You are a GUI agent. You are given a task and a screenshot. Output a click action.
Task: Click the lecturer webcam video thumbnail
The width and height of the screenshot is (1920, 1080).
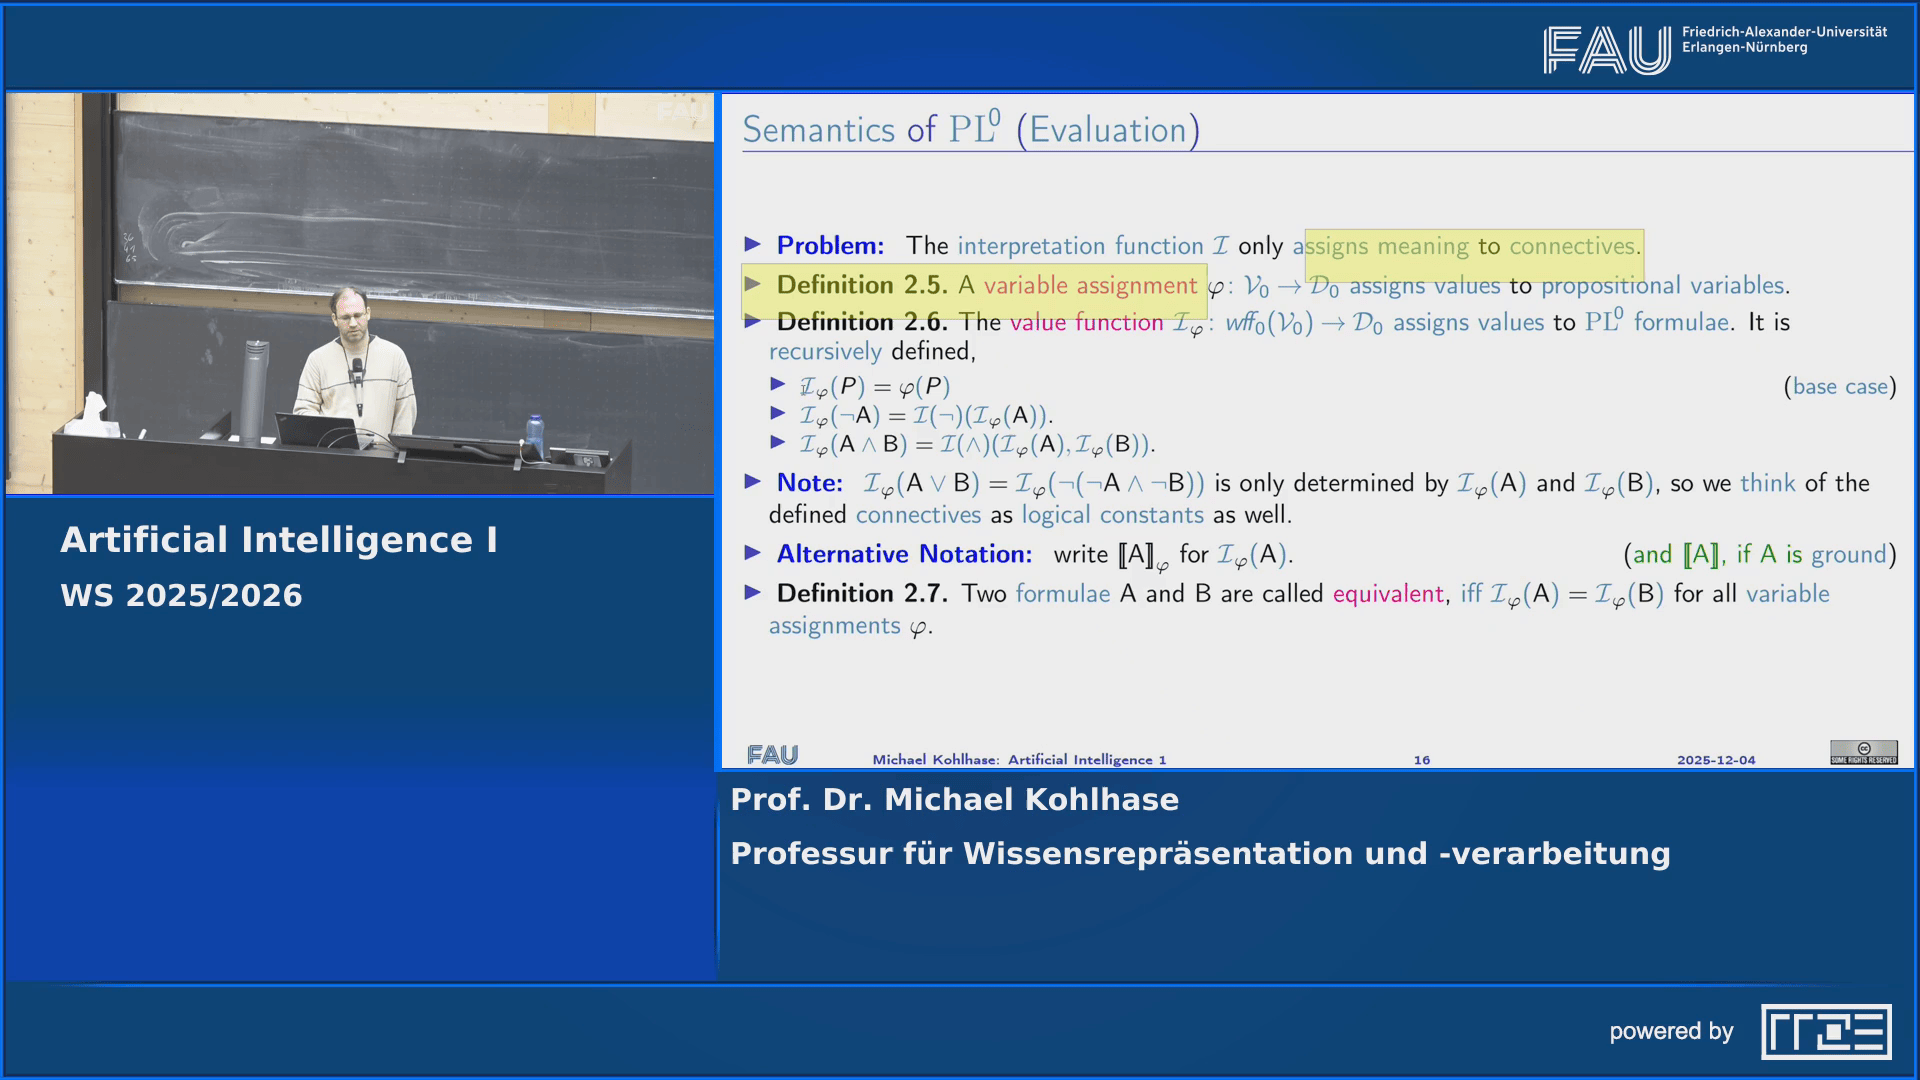tap(360, 293)
